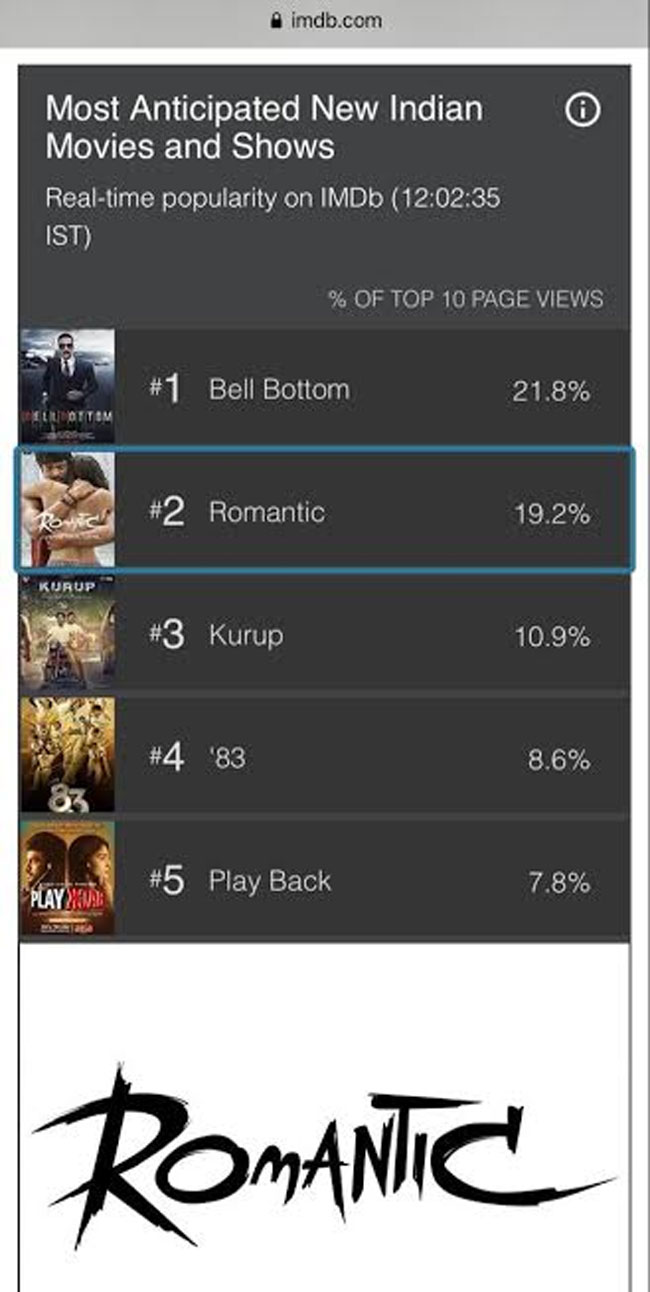Open the Bell Bottom poster thumbnail

coord(67,386)
